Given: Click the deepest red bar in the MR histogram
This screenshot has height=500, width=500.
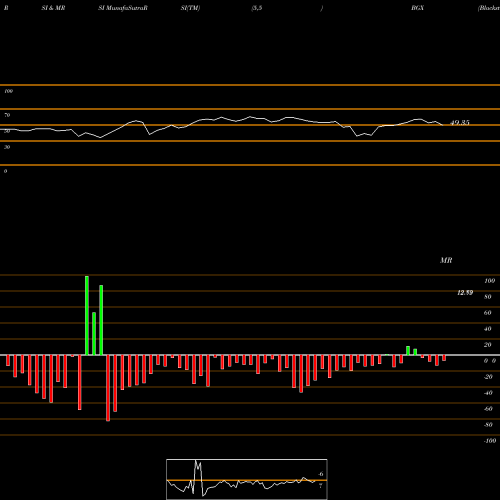Looking at the screenshot, I should pyautogui.click(x=108, y=388).
